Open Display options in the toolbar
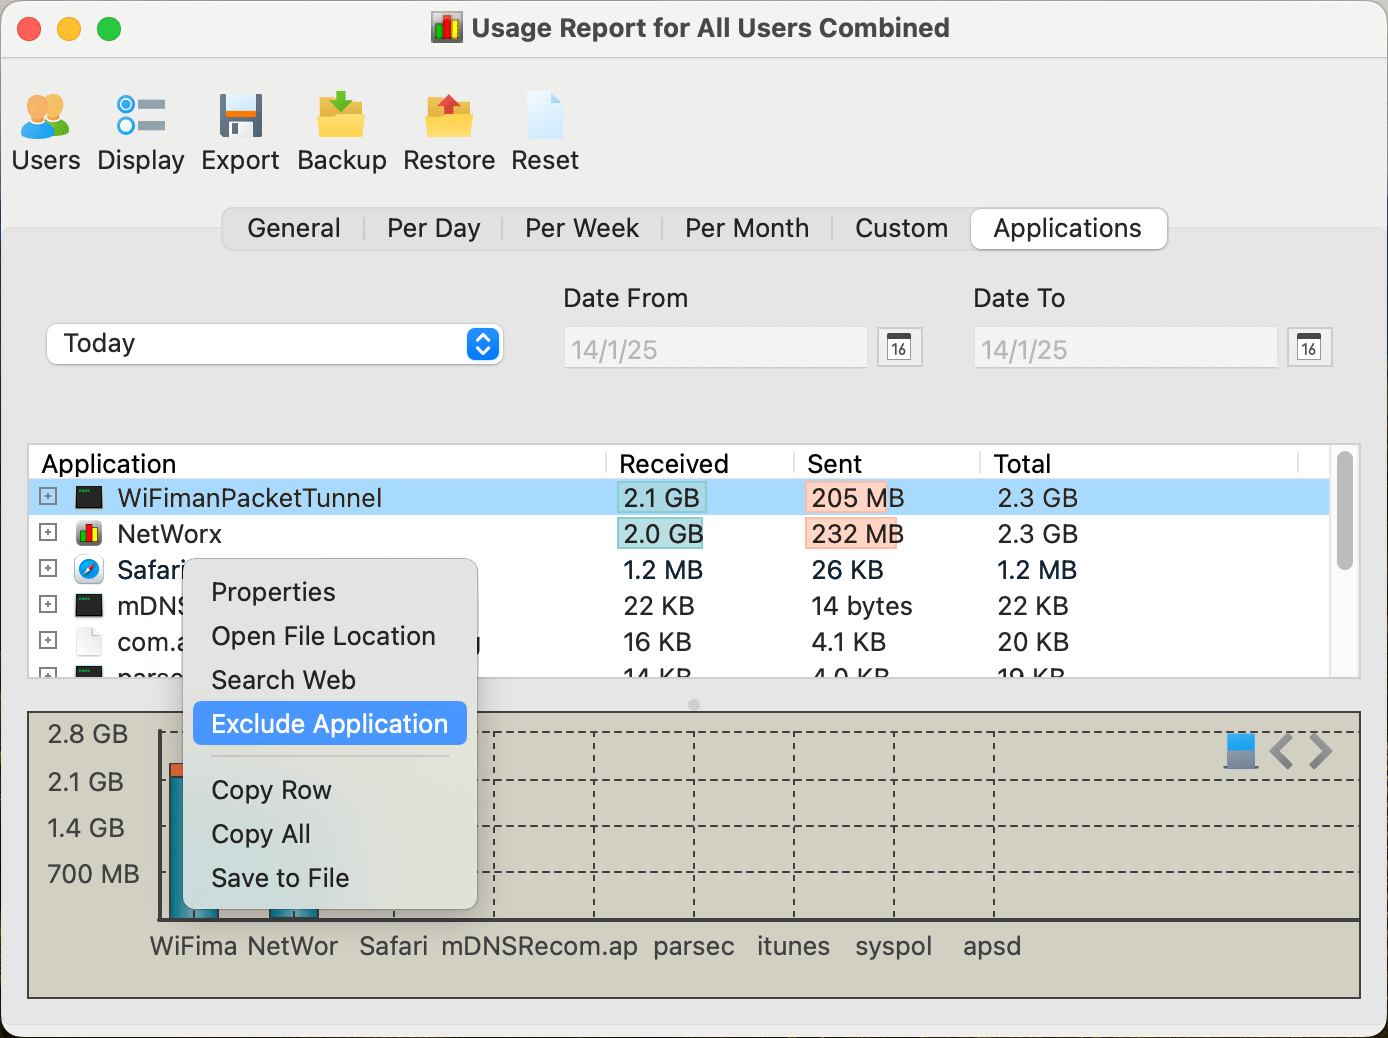The width and height of the screenshot is (1388, 1038). point(141,117)
